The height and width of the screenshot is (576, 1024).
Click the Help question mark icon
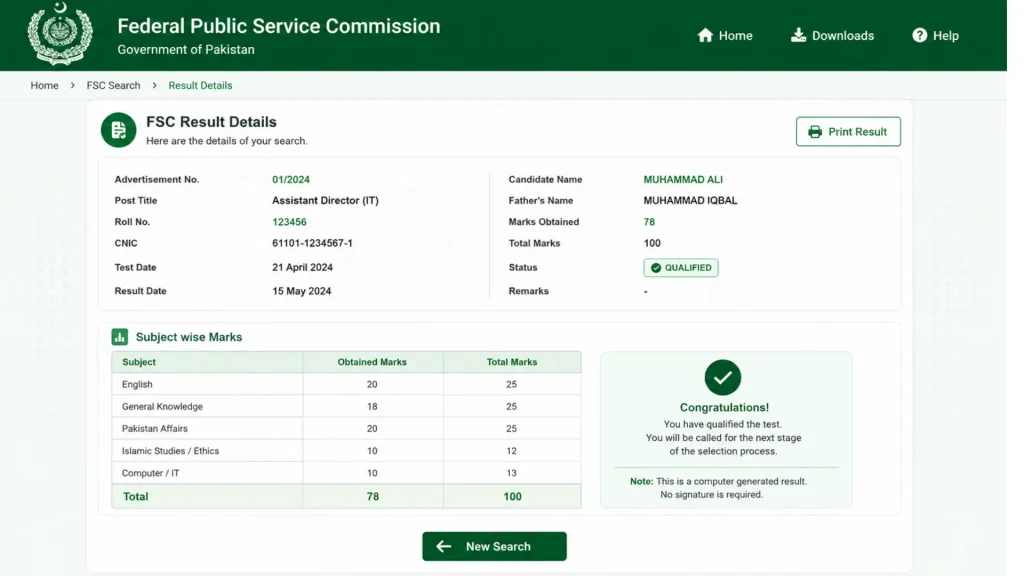(x=920, y=35)
